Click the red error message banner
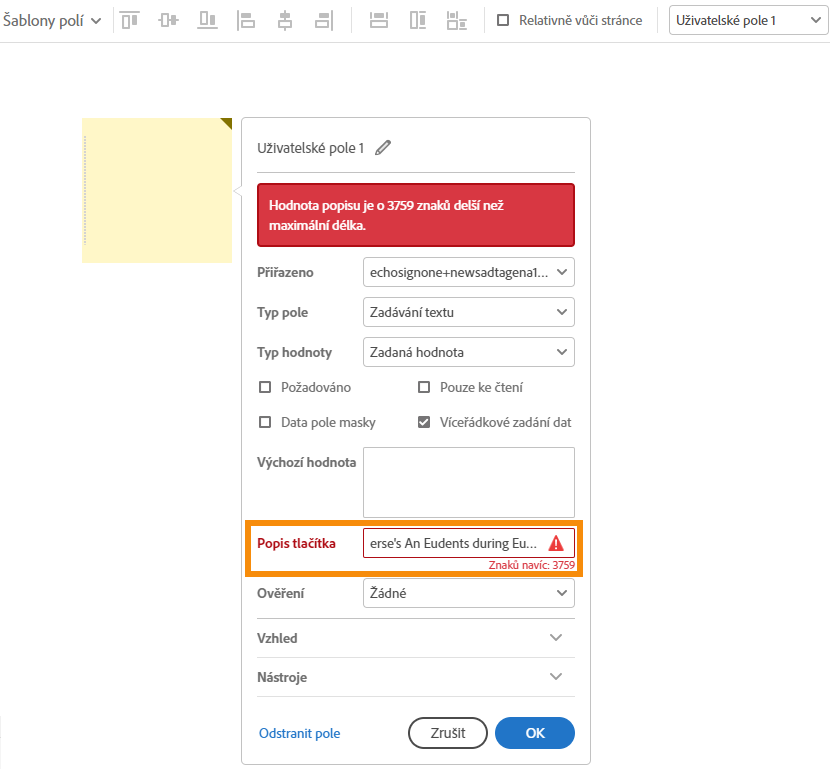The height and width of the screenshot is (769, 830). click(x=416, y=215)
